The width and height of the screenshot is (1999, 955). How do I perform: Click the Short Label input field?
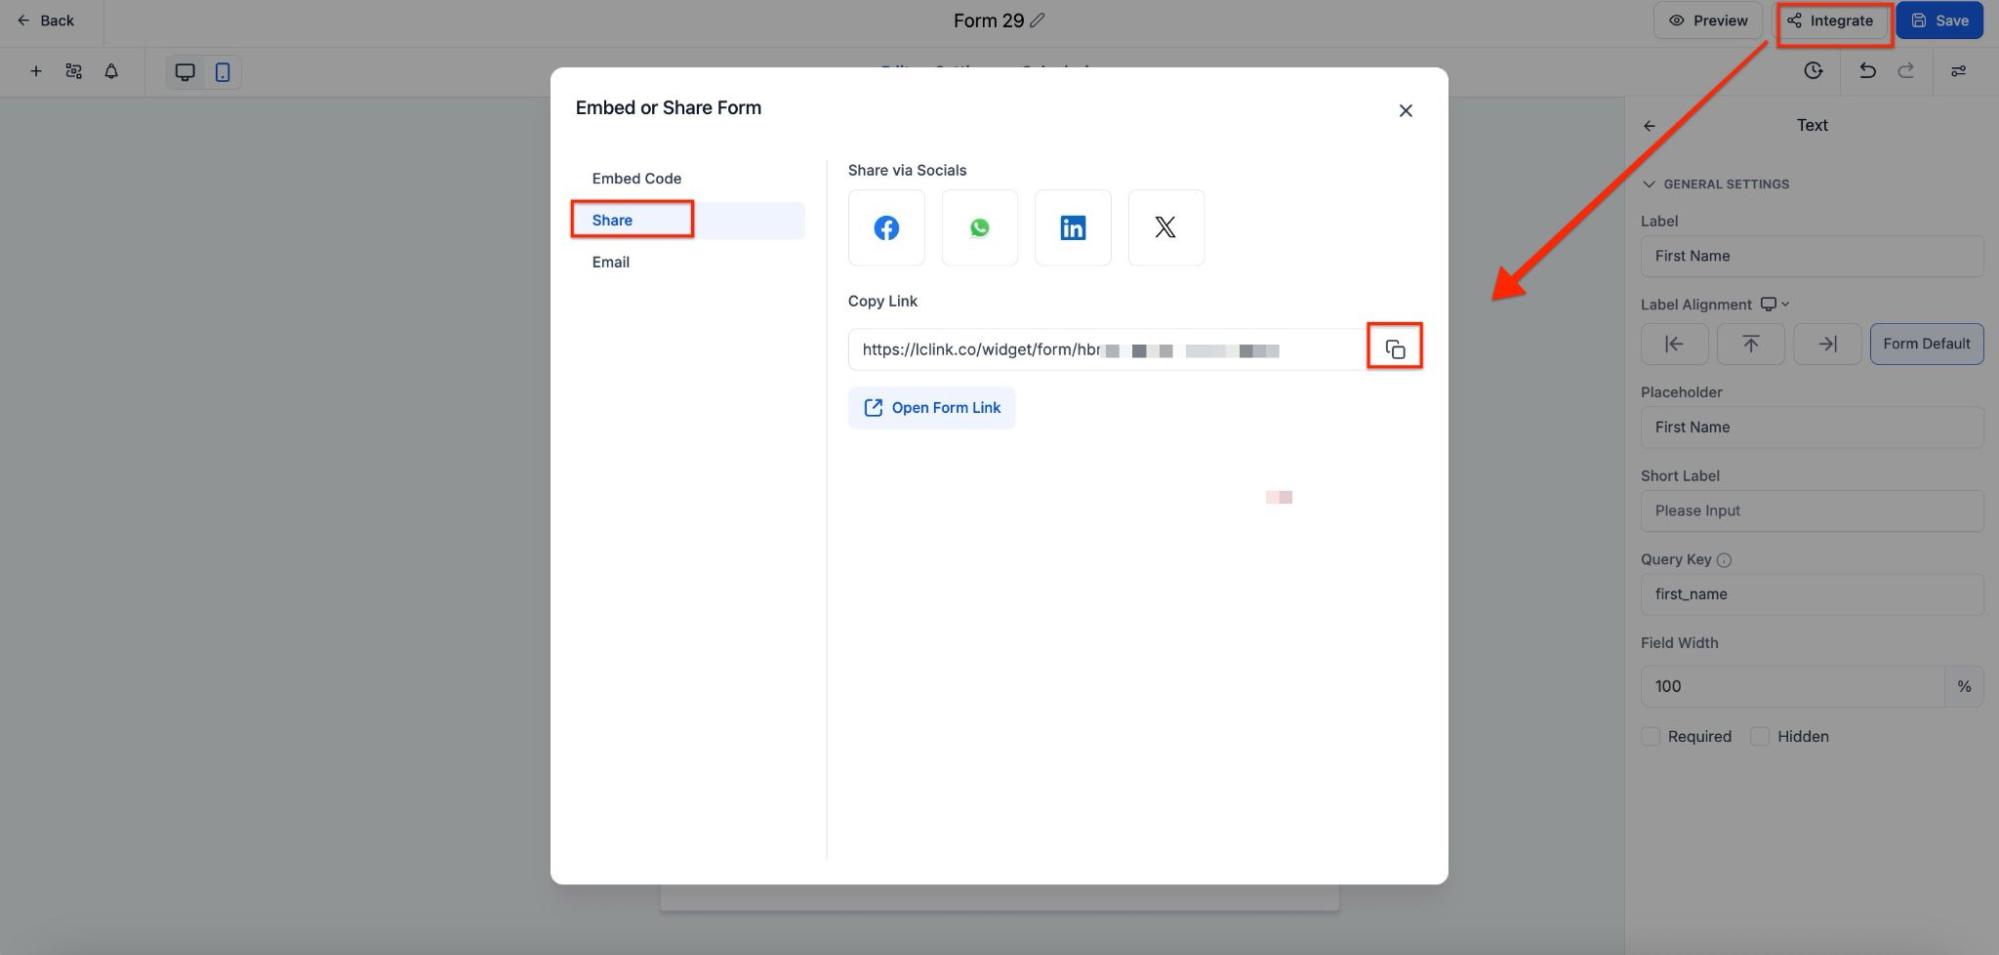point(1812,511)
